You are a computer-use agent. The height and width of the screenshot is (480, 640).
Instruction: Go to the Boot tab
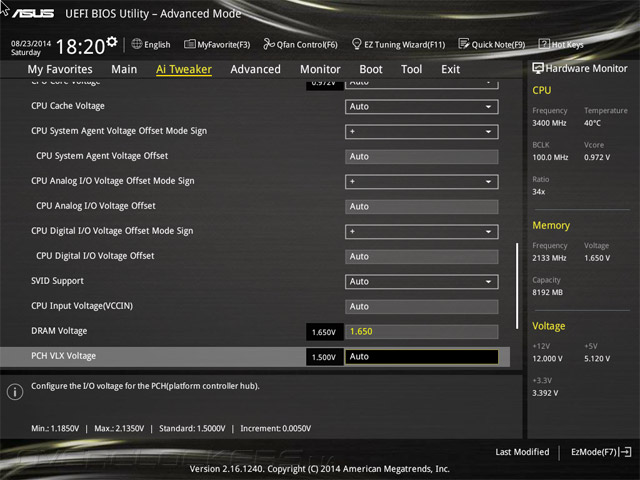[x=371, y=69]
